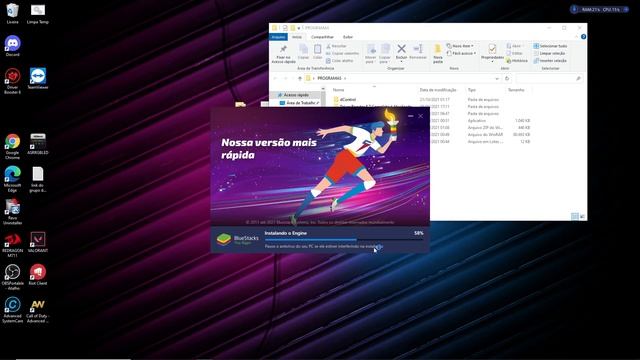Click Fixar no Acesso rápido in Explorer ribbon
The height and width of the screenshot is (360, 640).
[x=283, y=54]
